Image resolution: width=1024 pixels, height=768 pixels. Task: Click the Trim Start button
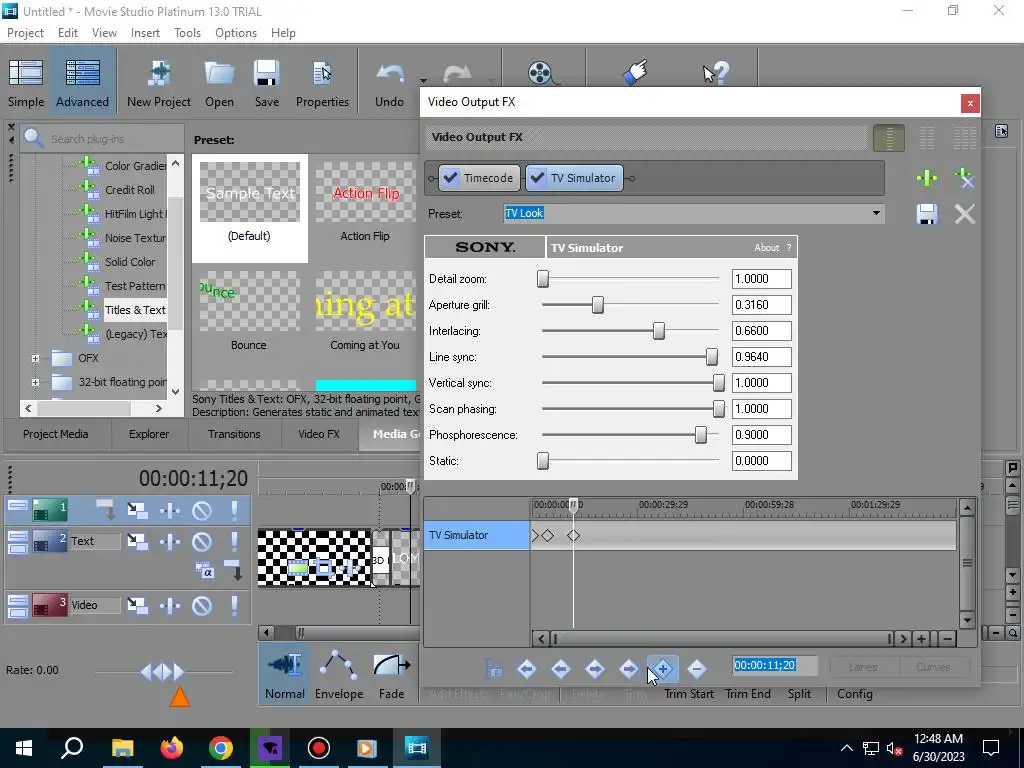[x=688, y=694]
